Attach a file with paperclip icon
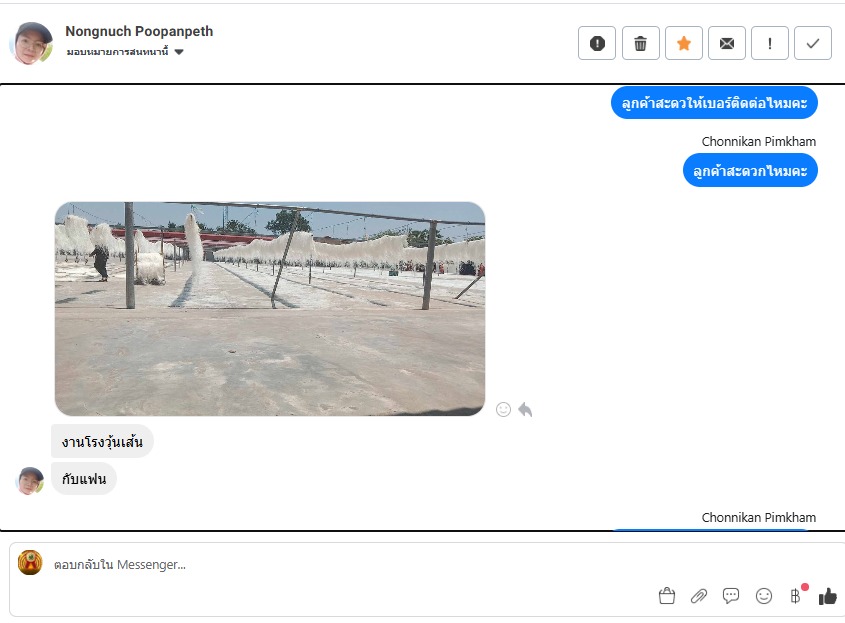The width and height of the screenshot is (845, 623). pos(699,596)
